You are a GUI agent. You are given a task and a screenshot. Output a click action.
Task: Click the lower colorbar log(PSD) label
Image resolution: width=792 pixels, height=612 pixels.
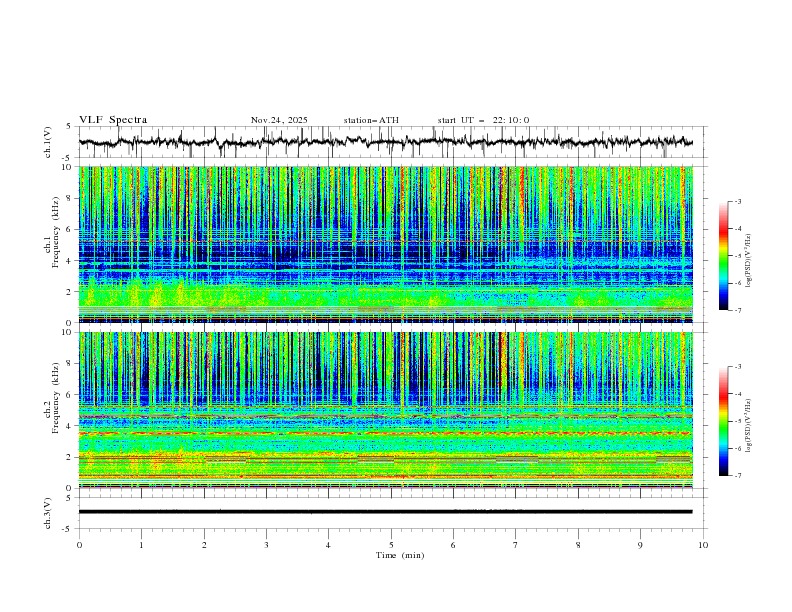(x=748, y=425)
